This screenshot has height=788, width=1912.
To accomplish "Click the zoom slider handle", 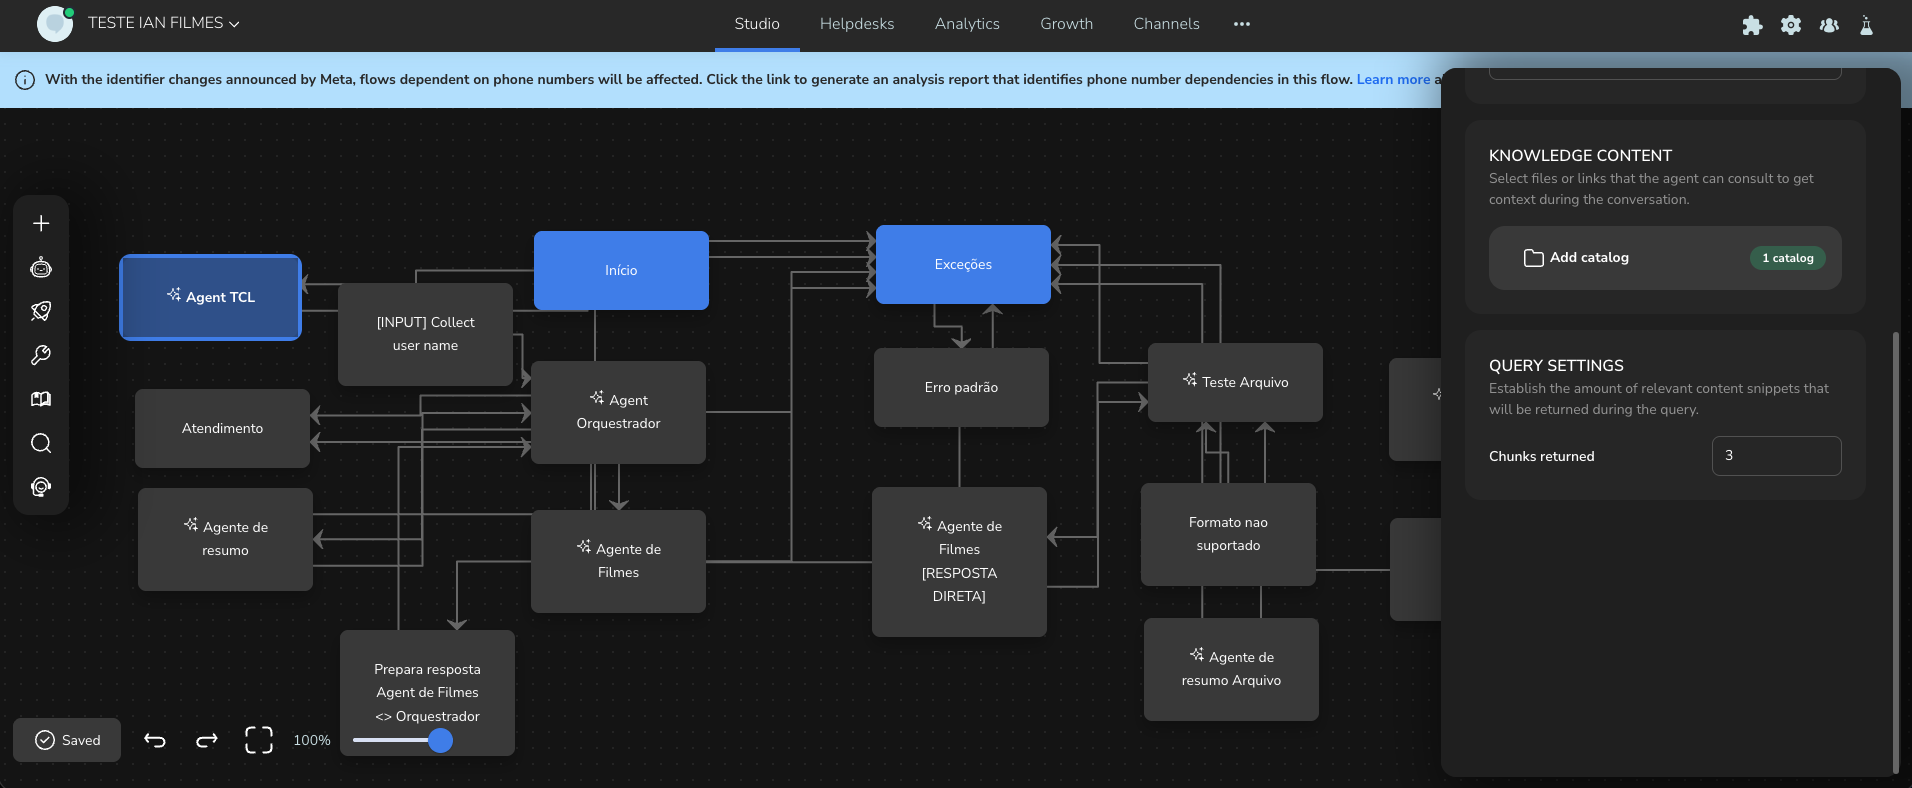I will click(x=440, y=740).
